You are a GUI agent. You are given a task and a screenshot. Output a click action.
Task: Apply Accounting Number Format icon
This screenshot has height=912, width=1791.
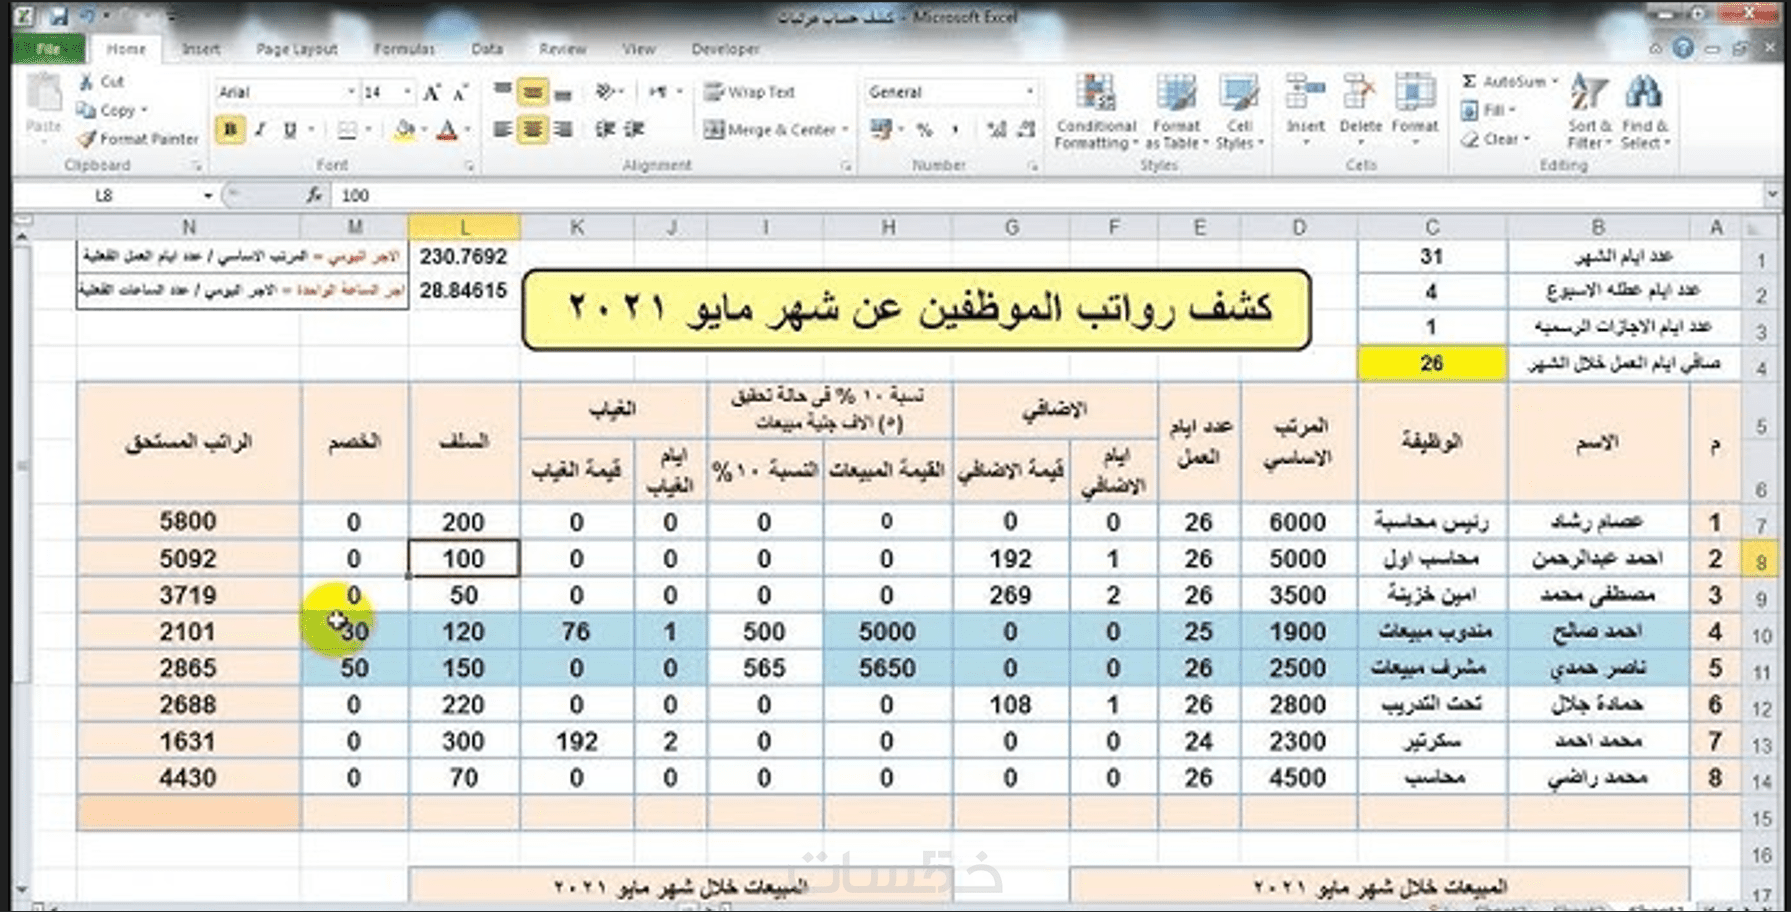click(x=880, y=129)
